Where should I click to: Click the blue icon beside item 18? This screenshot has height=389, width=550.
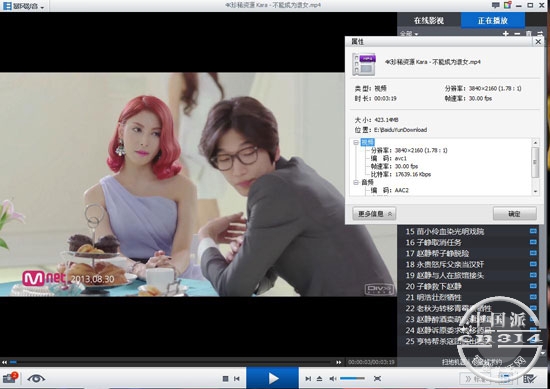[x=533, y=264]
